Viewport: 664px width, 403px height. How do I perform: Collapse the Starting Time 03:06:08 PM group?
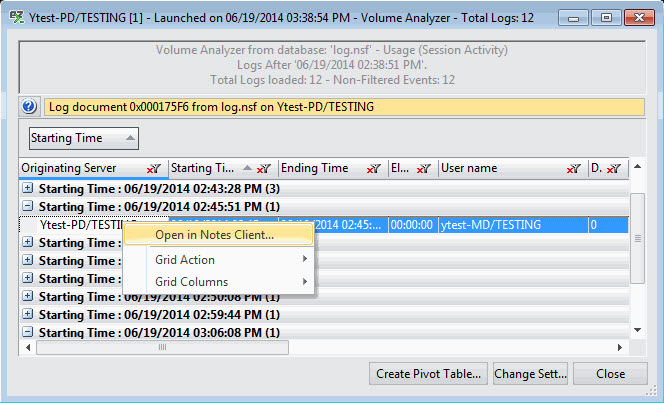(x=28, y=332)
